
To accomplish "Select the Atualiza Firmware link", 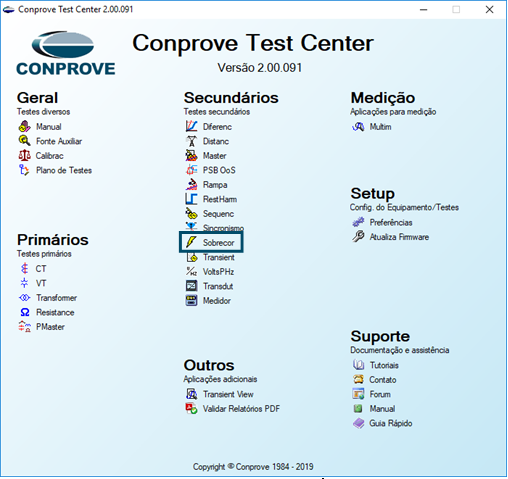I will tap(399, 237).
